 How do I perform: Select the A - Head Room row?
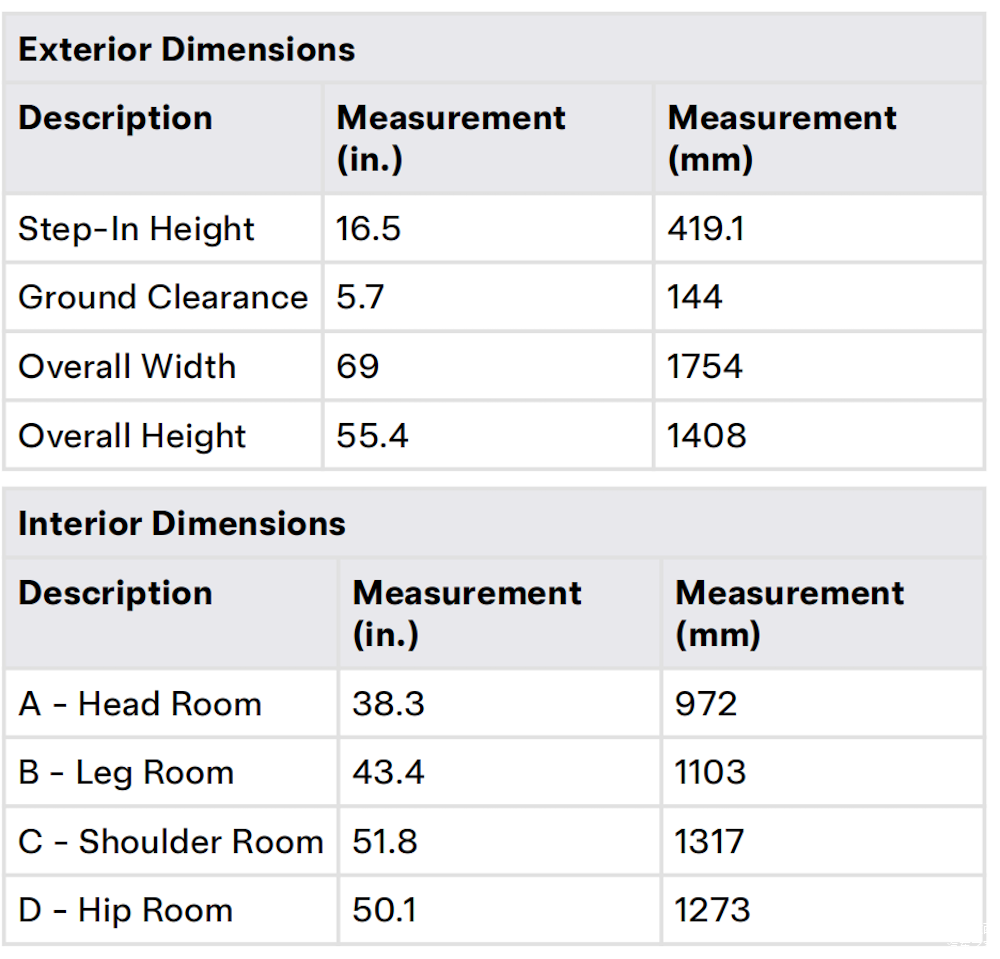[x=494, y=704]
